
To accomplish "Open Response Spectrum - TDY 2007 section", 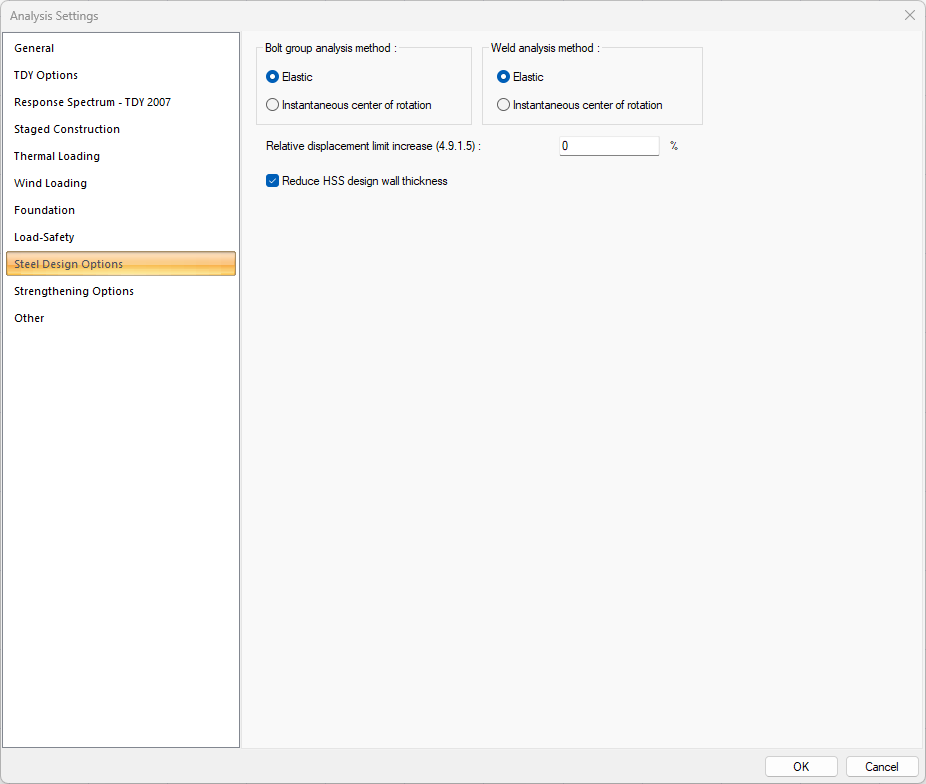I will coord(92,102).
